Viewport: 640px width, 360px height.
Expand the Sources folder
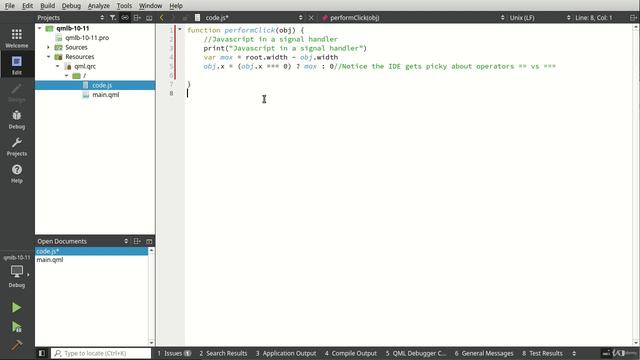[49, 47]
